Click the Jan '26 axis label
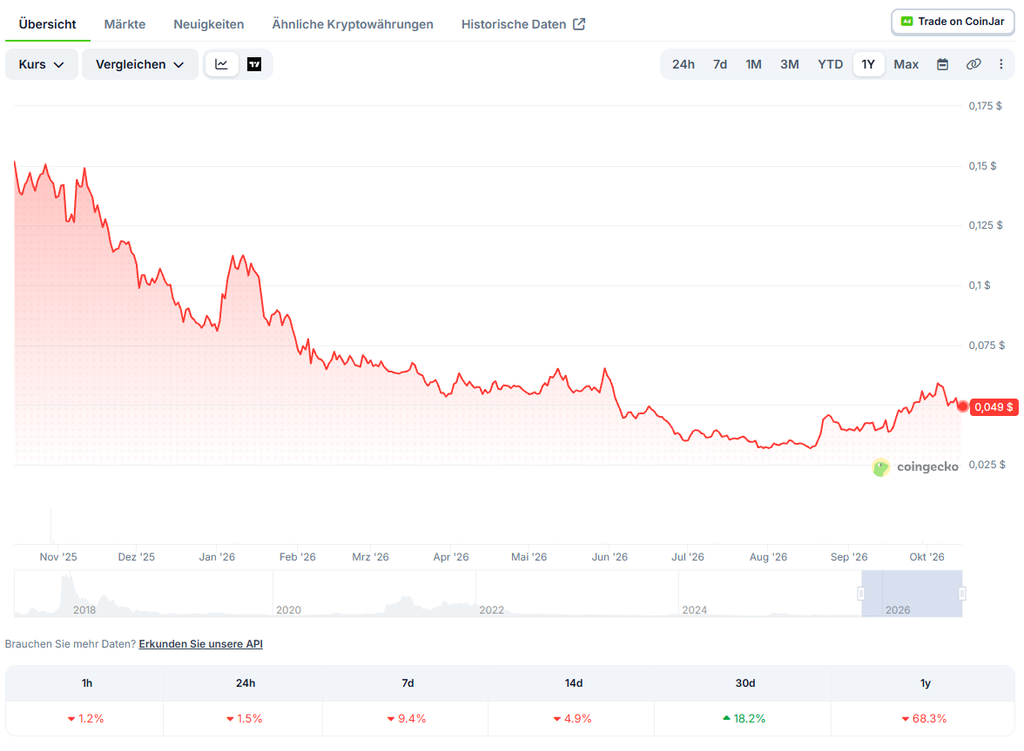 (217, 557)
